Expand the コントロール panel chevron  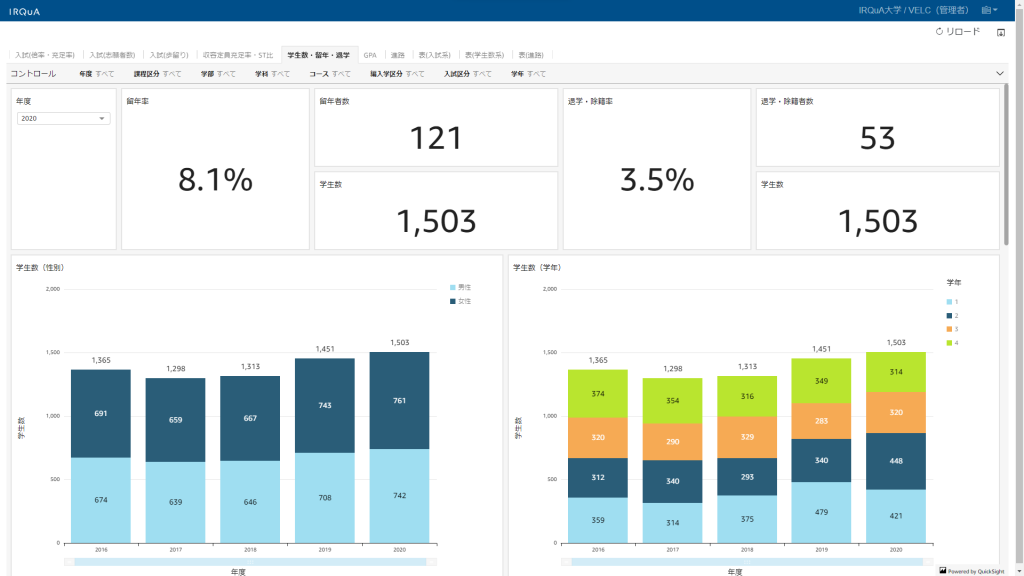point(999,74)
